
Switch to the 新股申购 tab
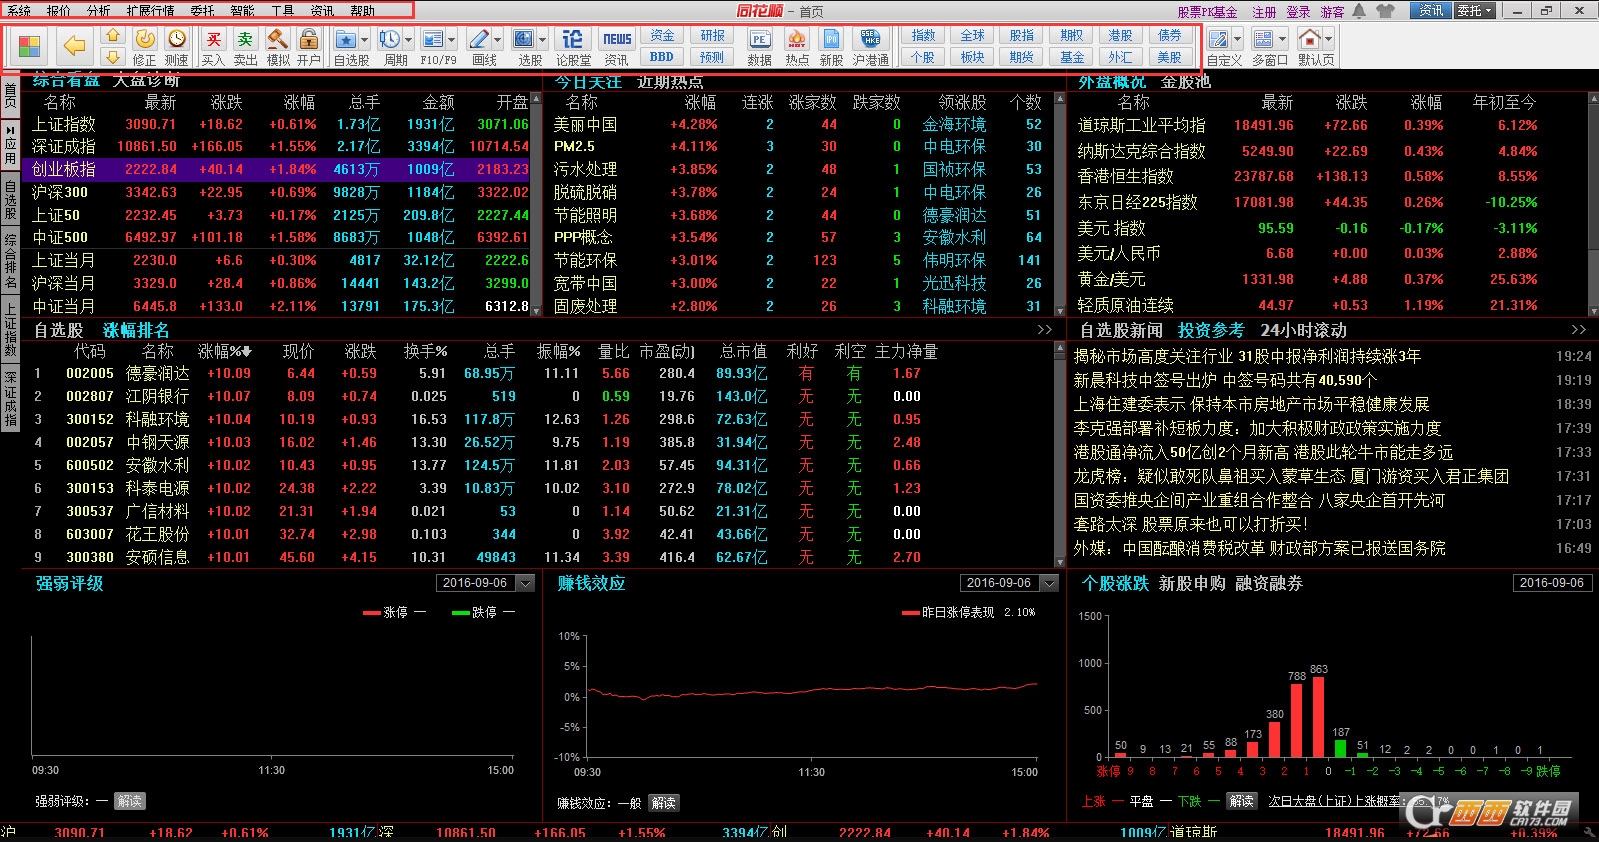(x=1192, y=583)
